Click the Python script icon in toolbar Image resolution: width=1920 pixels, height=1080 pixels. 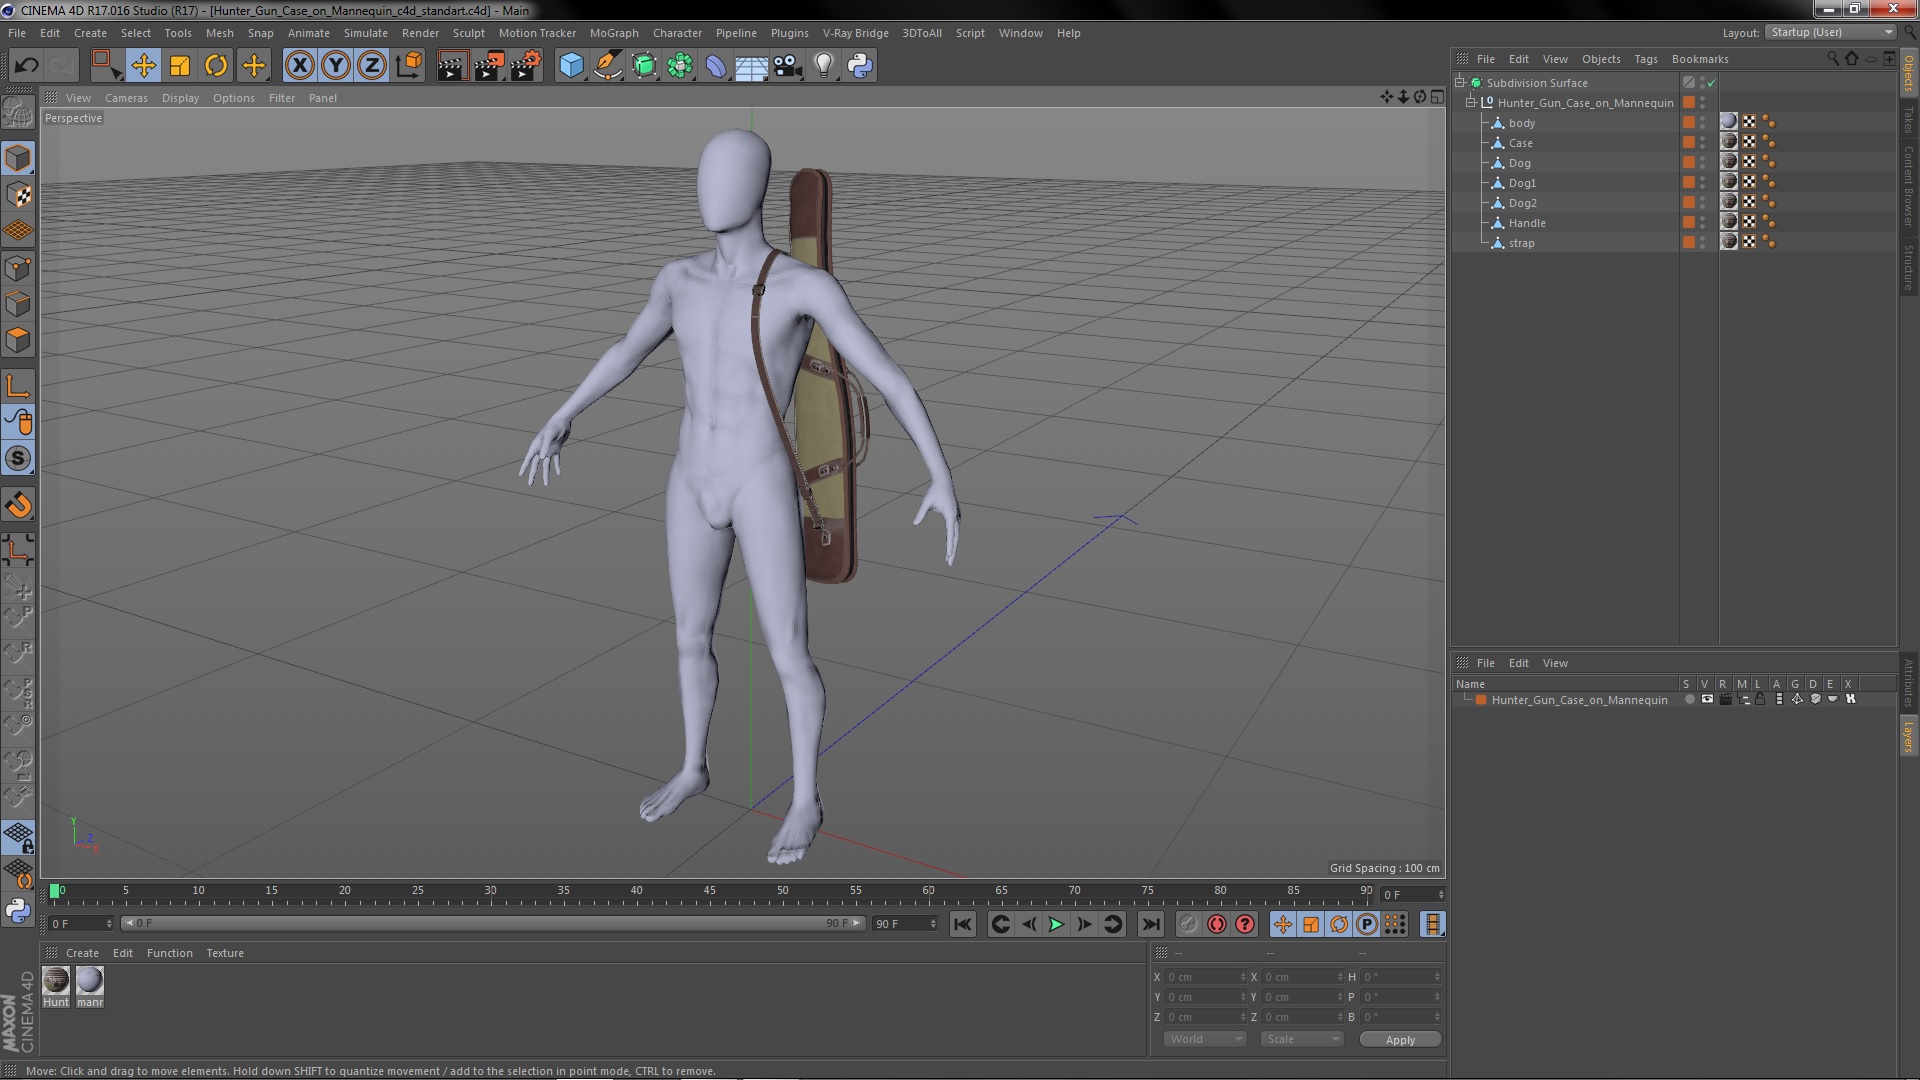860,66
